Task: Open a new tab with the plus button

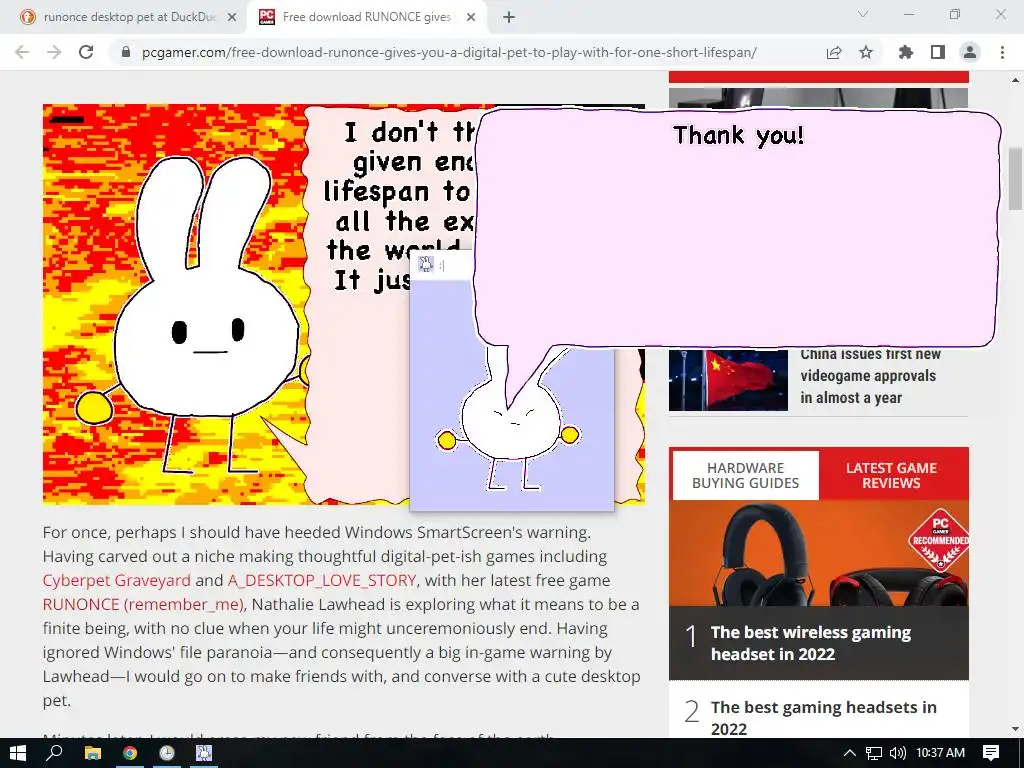Action: pyautogui.click(x=509, y=18)
